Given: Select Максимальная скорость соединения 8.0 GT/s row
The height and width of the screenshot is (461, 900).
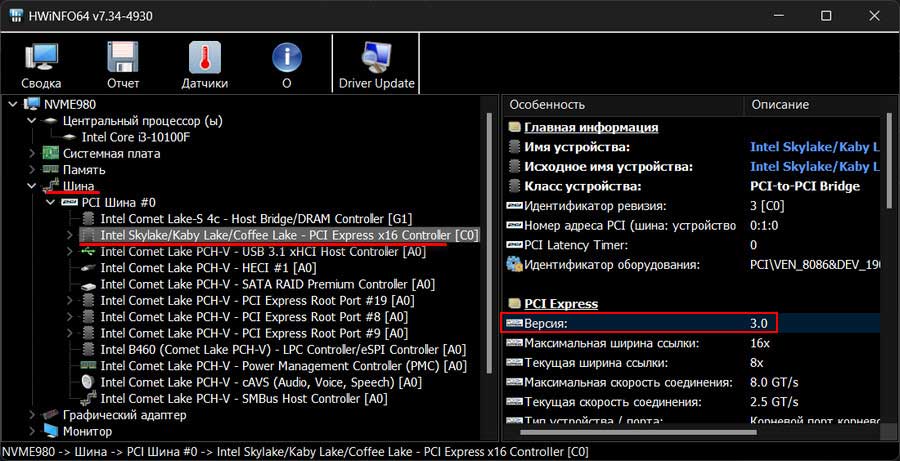Looking at the screenshot, I should [691, 382].
